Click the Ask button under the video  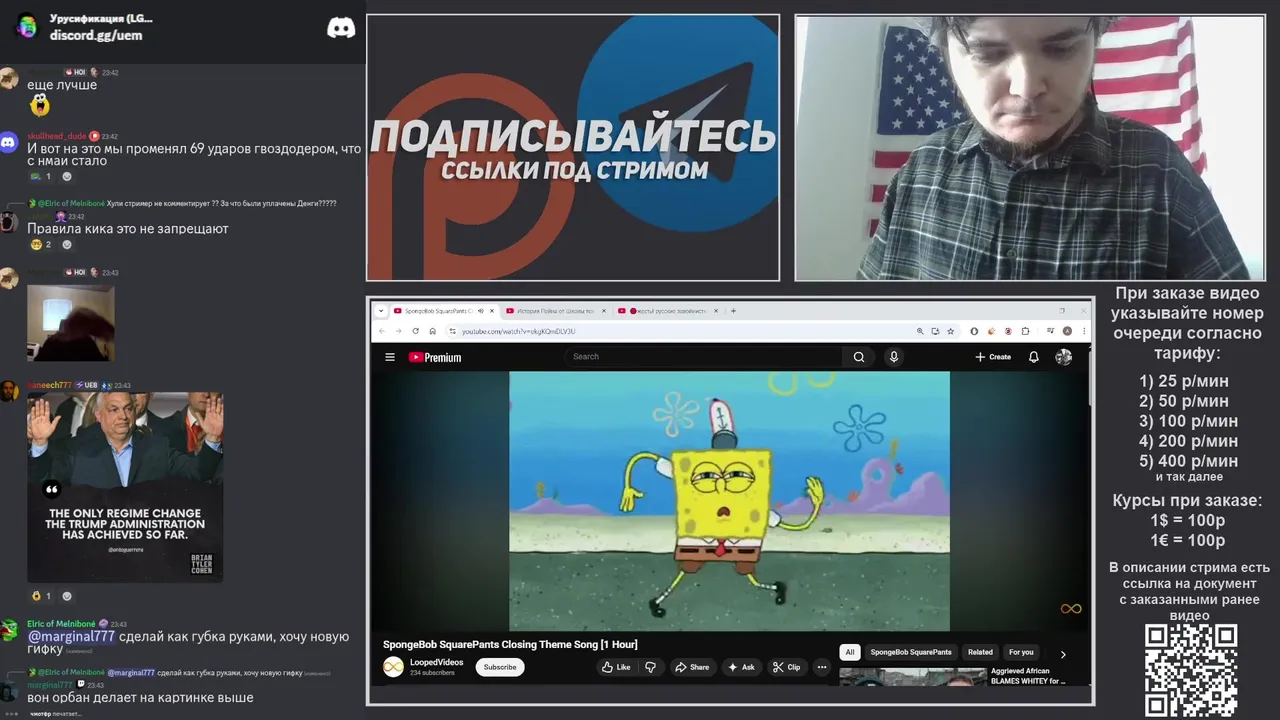(741, 667)
